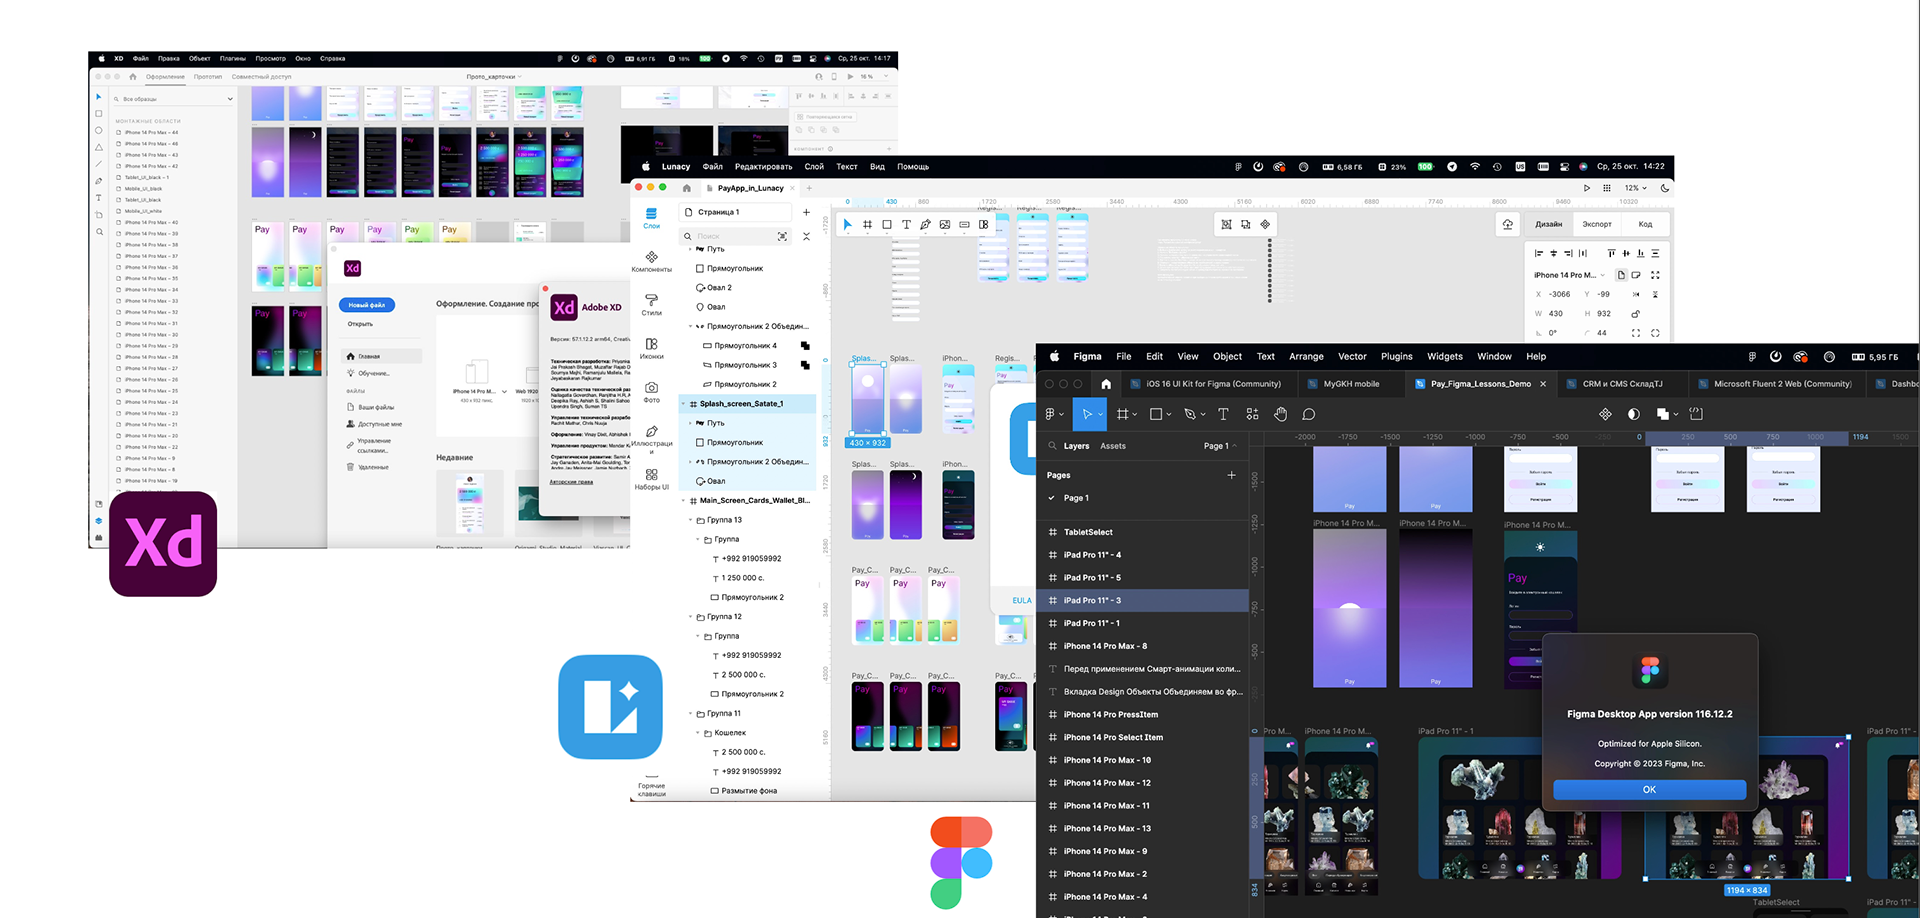The image size is (1920, 918).
Task: Click the Dev Mode icon in Figma toolbar
Action: tap(1696, 413)
